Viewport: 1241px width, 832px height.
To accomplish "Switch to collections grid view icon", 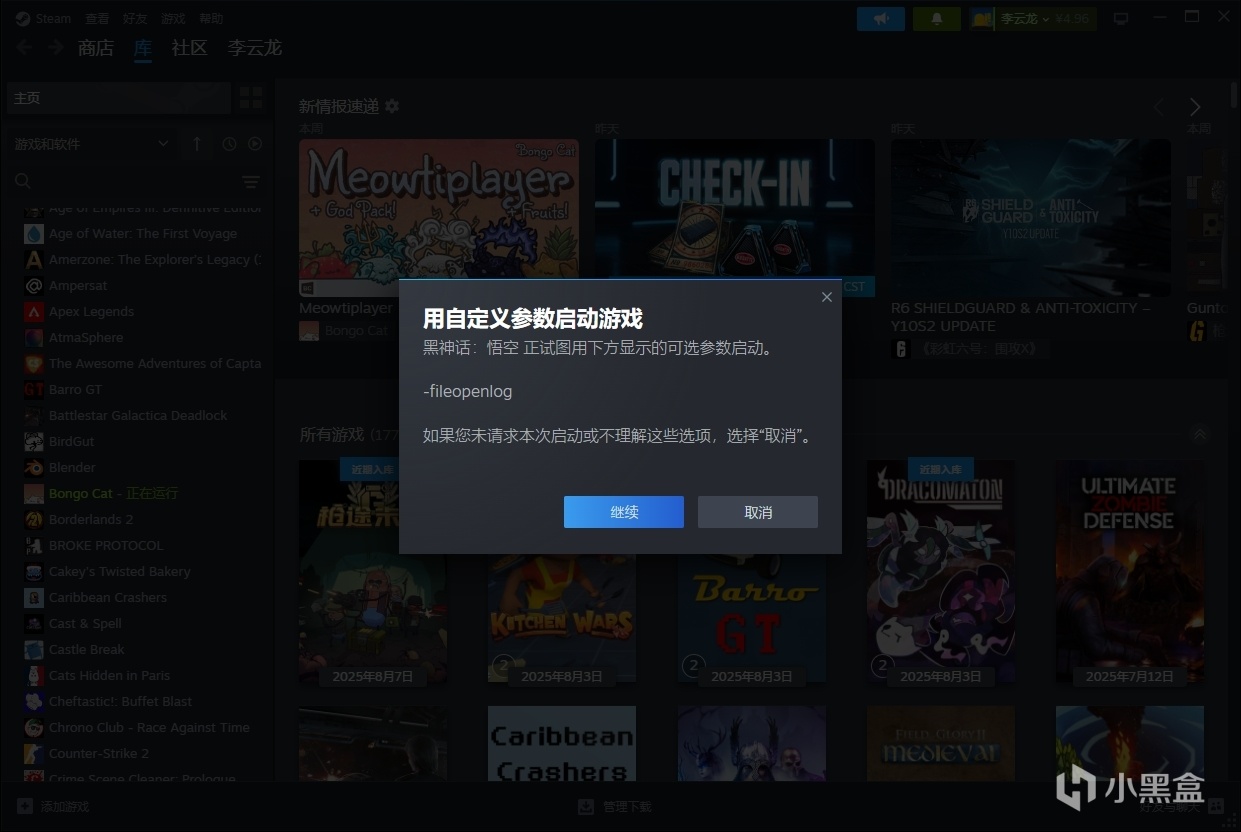I will tap(251, 98).
